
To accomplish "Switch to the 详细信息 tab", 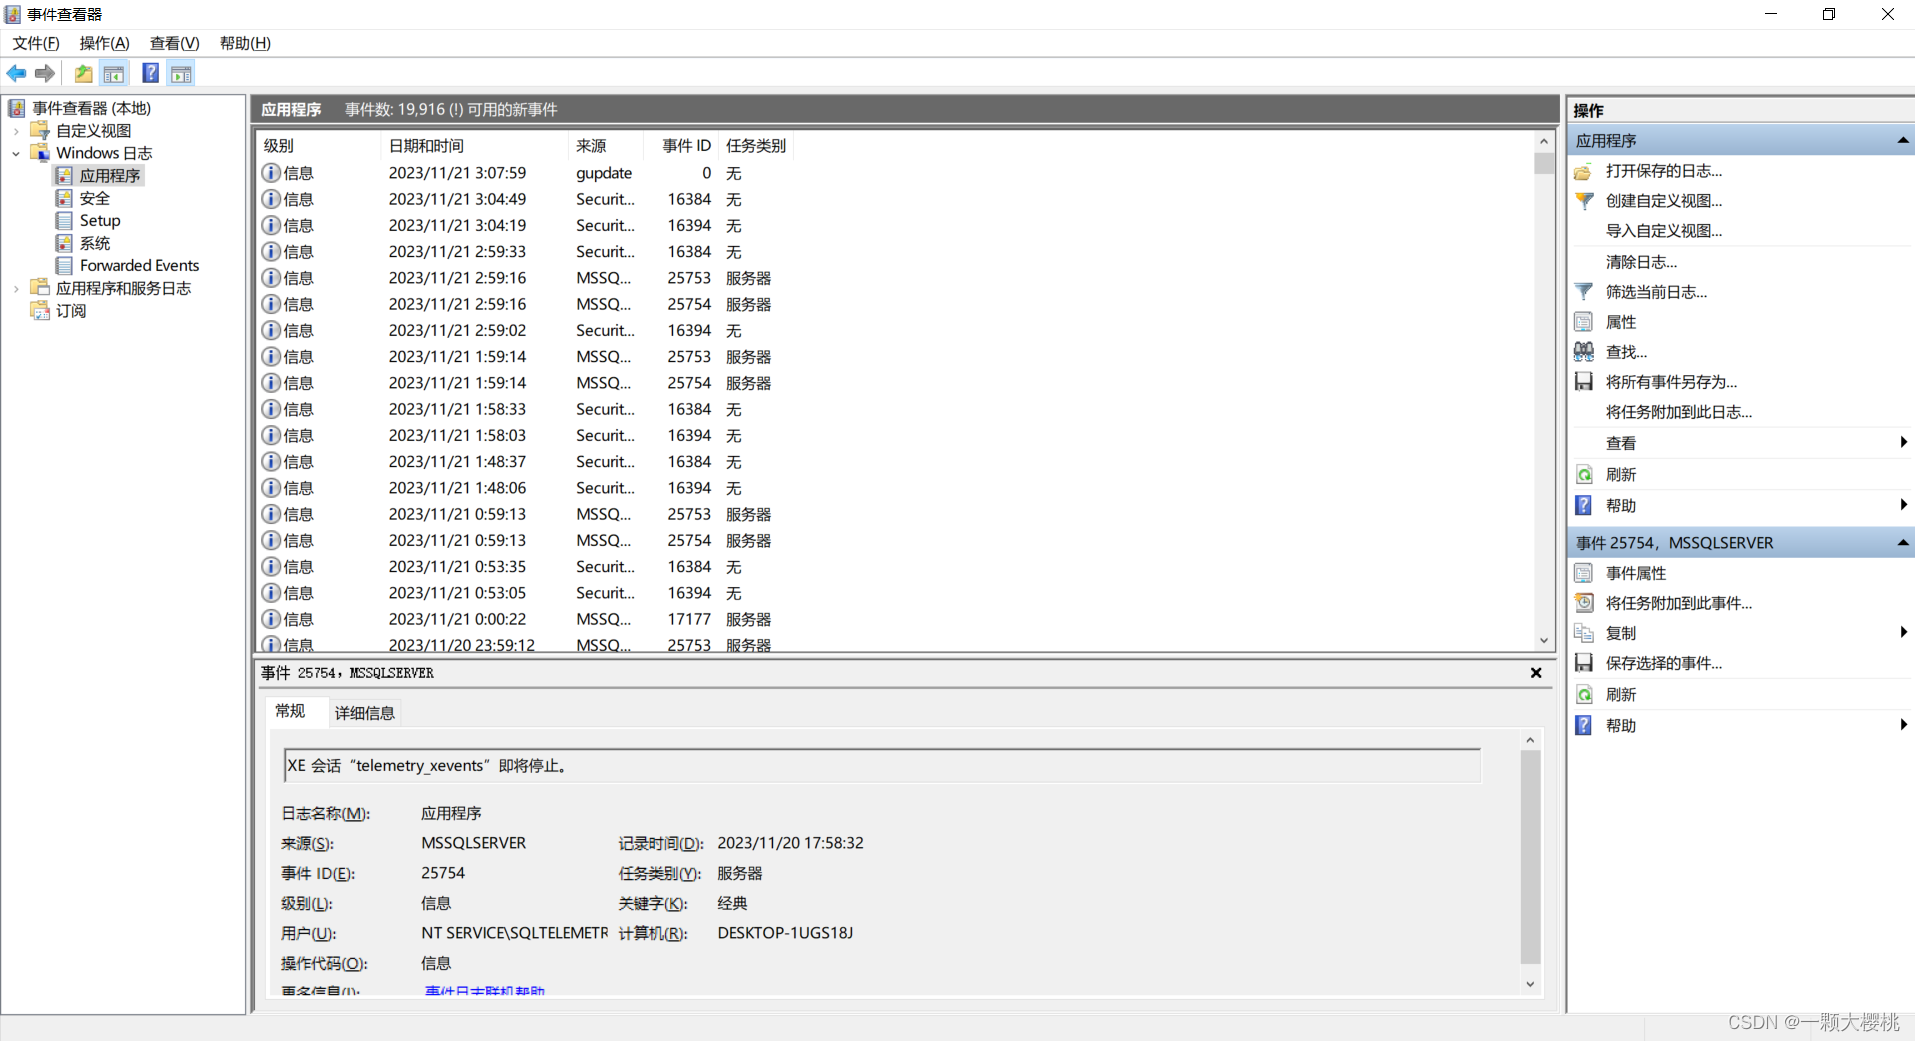I will tap(364, 713).
